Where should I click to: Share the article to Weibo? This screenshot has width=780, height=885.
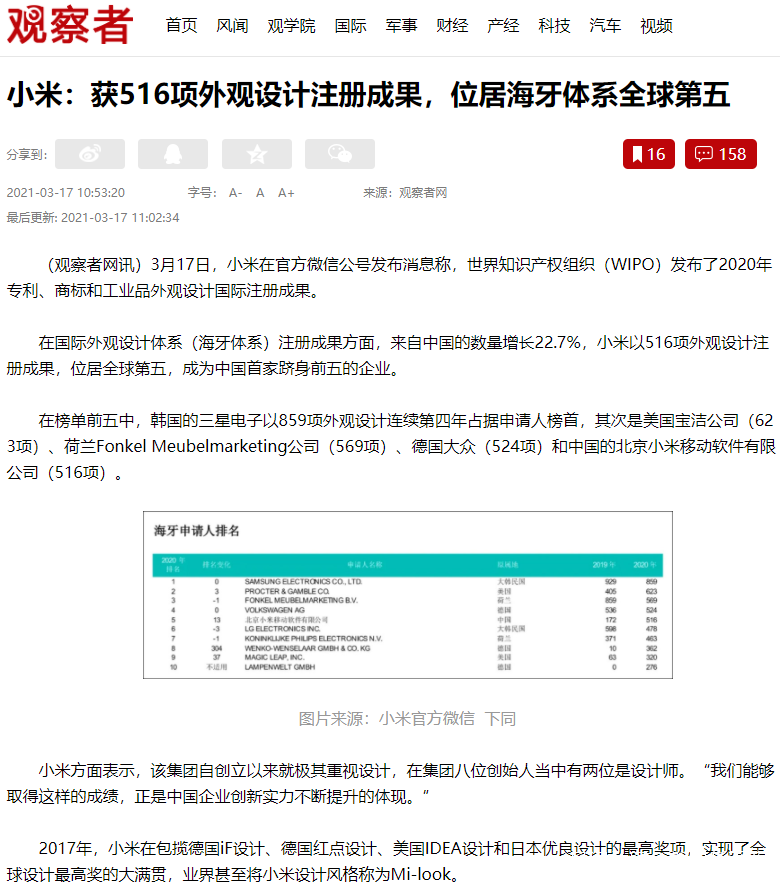90,154
